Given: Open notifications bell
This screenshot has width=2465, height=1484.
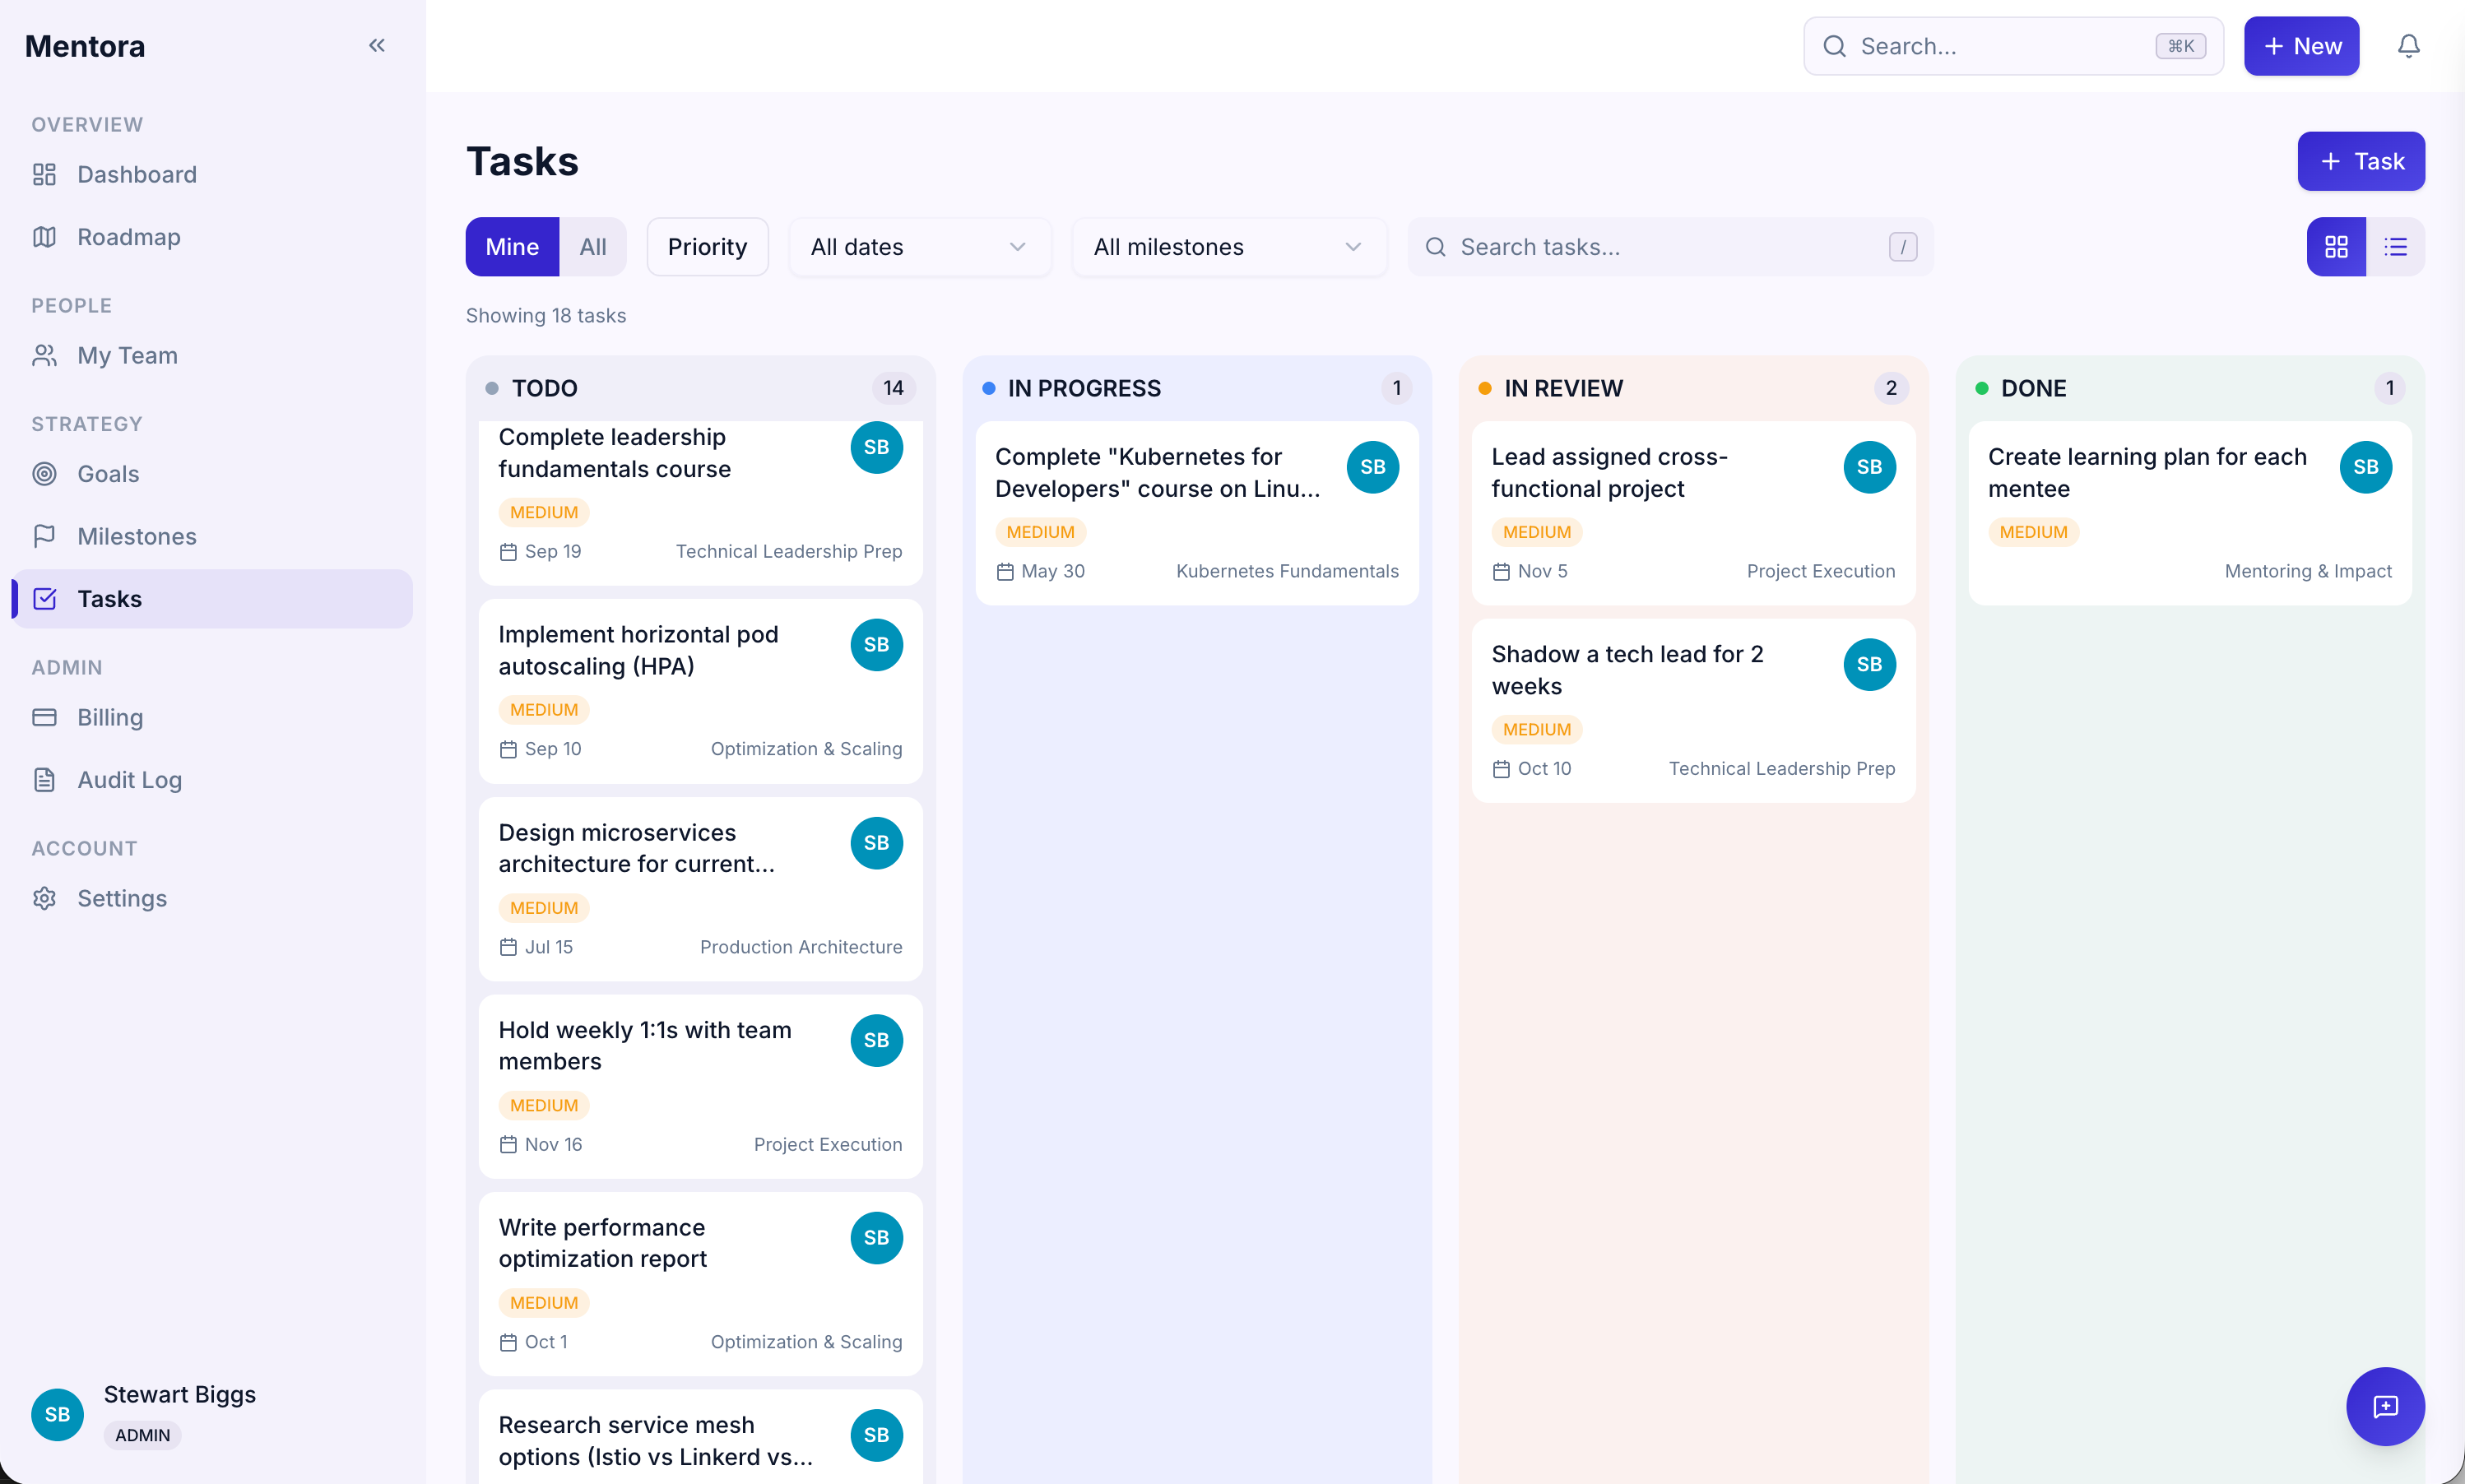Looking at the screenshot, I should [x=2408, y=46].
